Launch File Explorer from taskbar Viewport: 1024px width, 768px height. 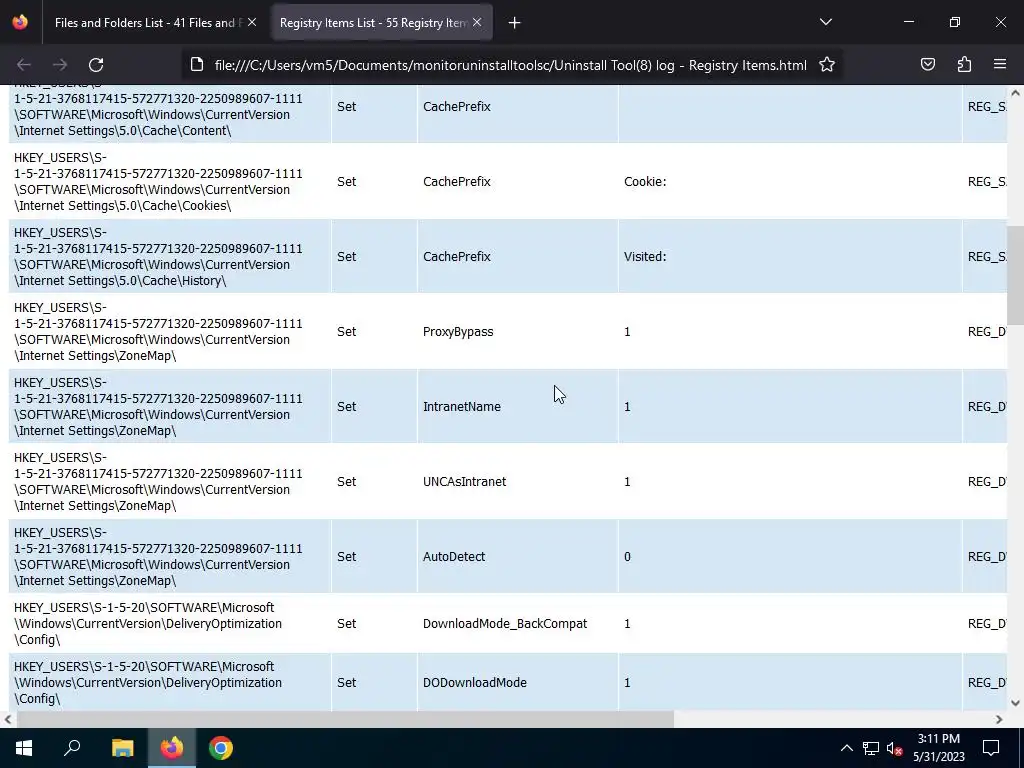tap(123, 748)
